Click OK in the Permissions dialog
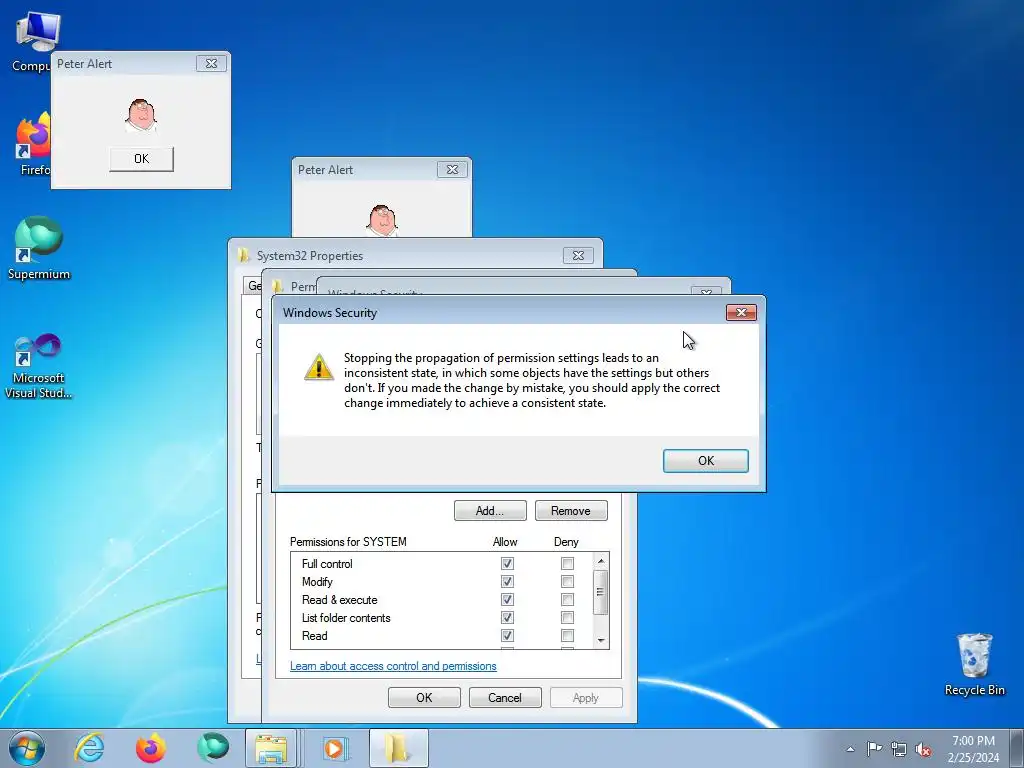 (x=424, y=697)
